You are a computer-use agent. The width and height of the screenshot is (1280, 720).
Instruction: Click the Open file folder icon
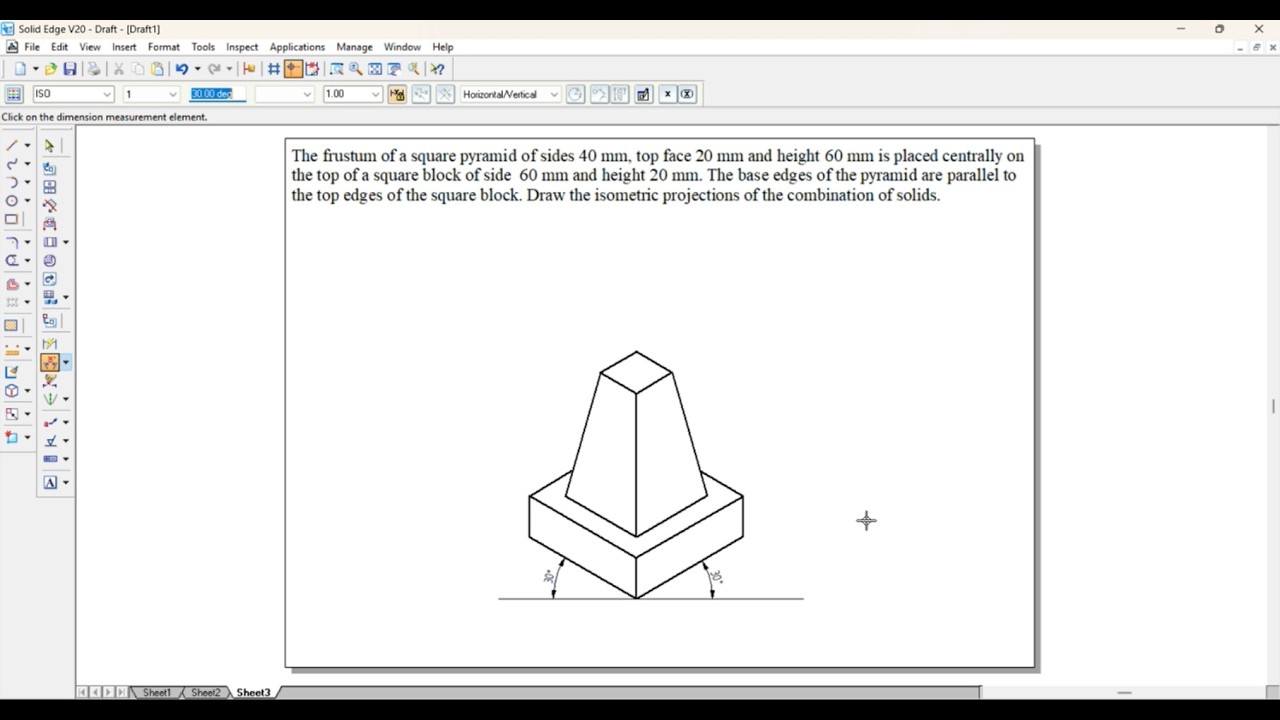pos(51,69)
